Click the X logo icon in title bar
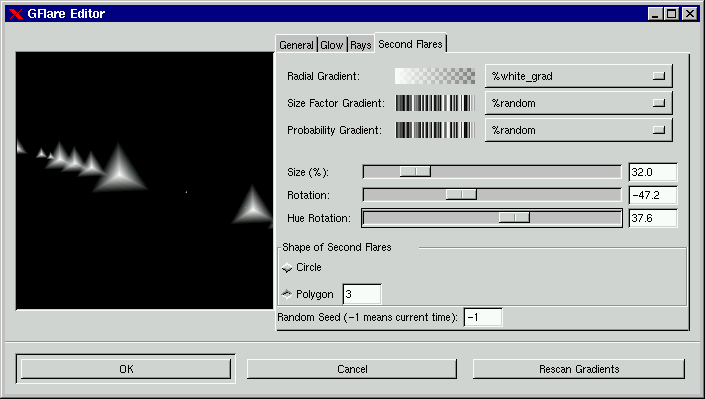This screenshot has width=705, height=399. pos(15,13)
